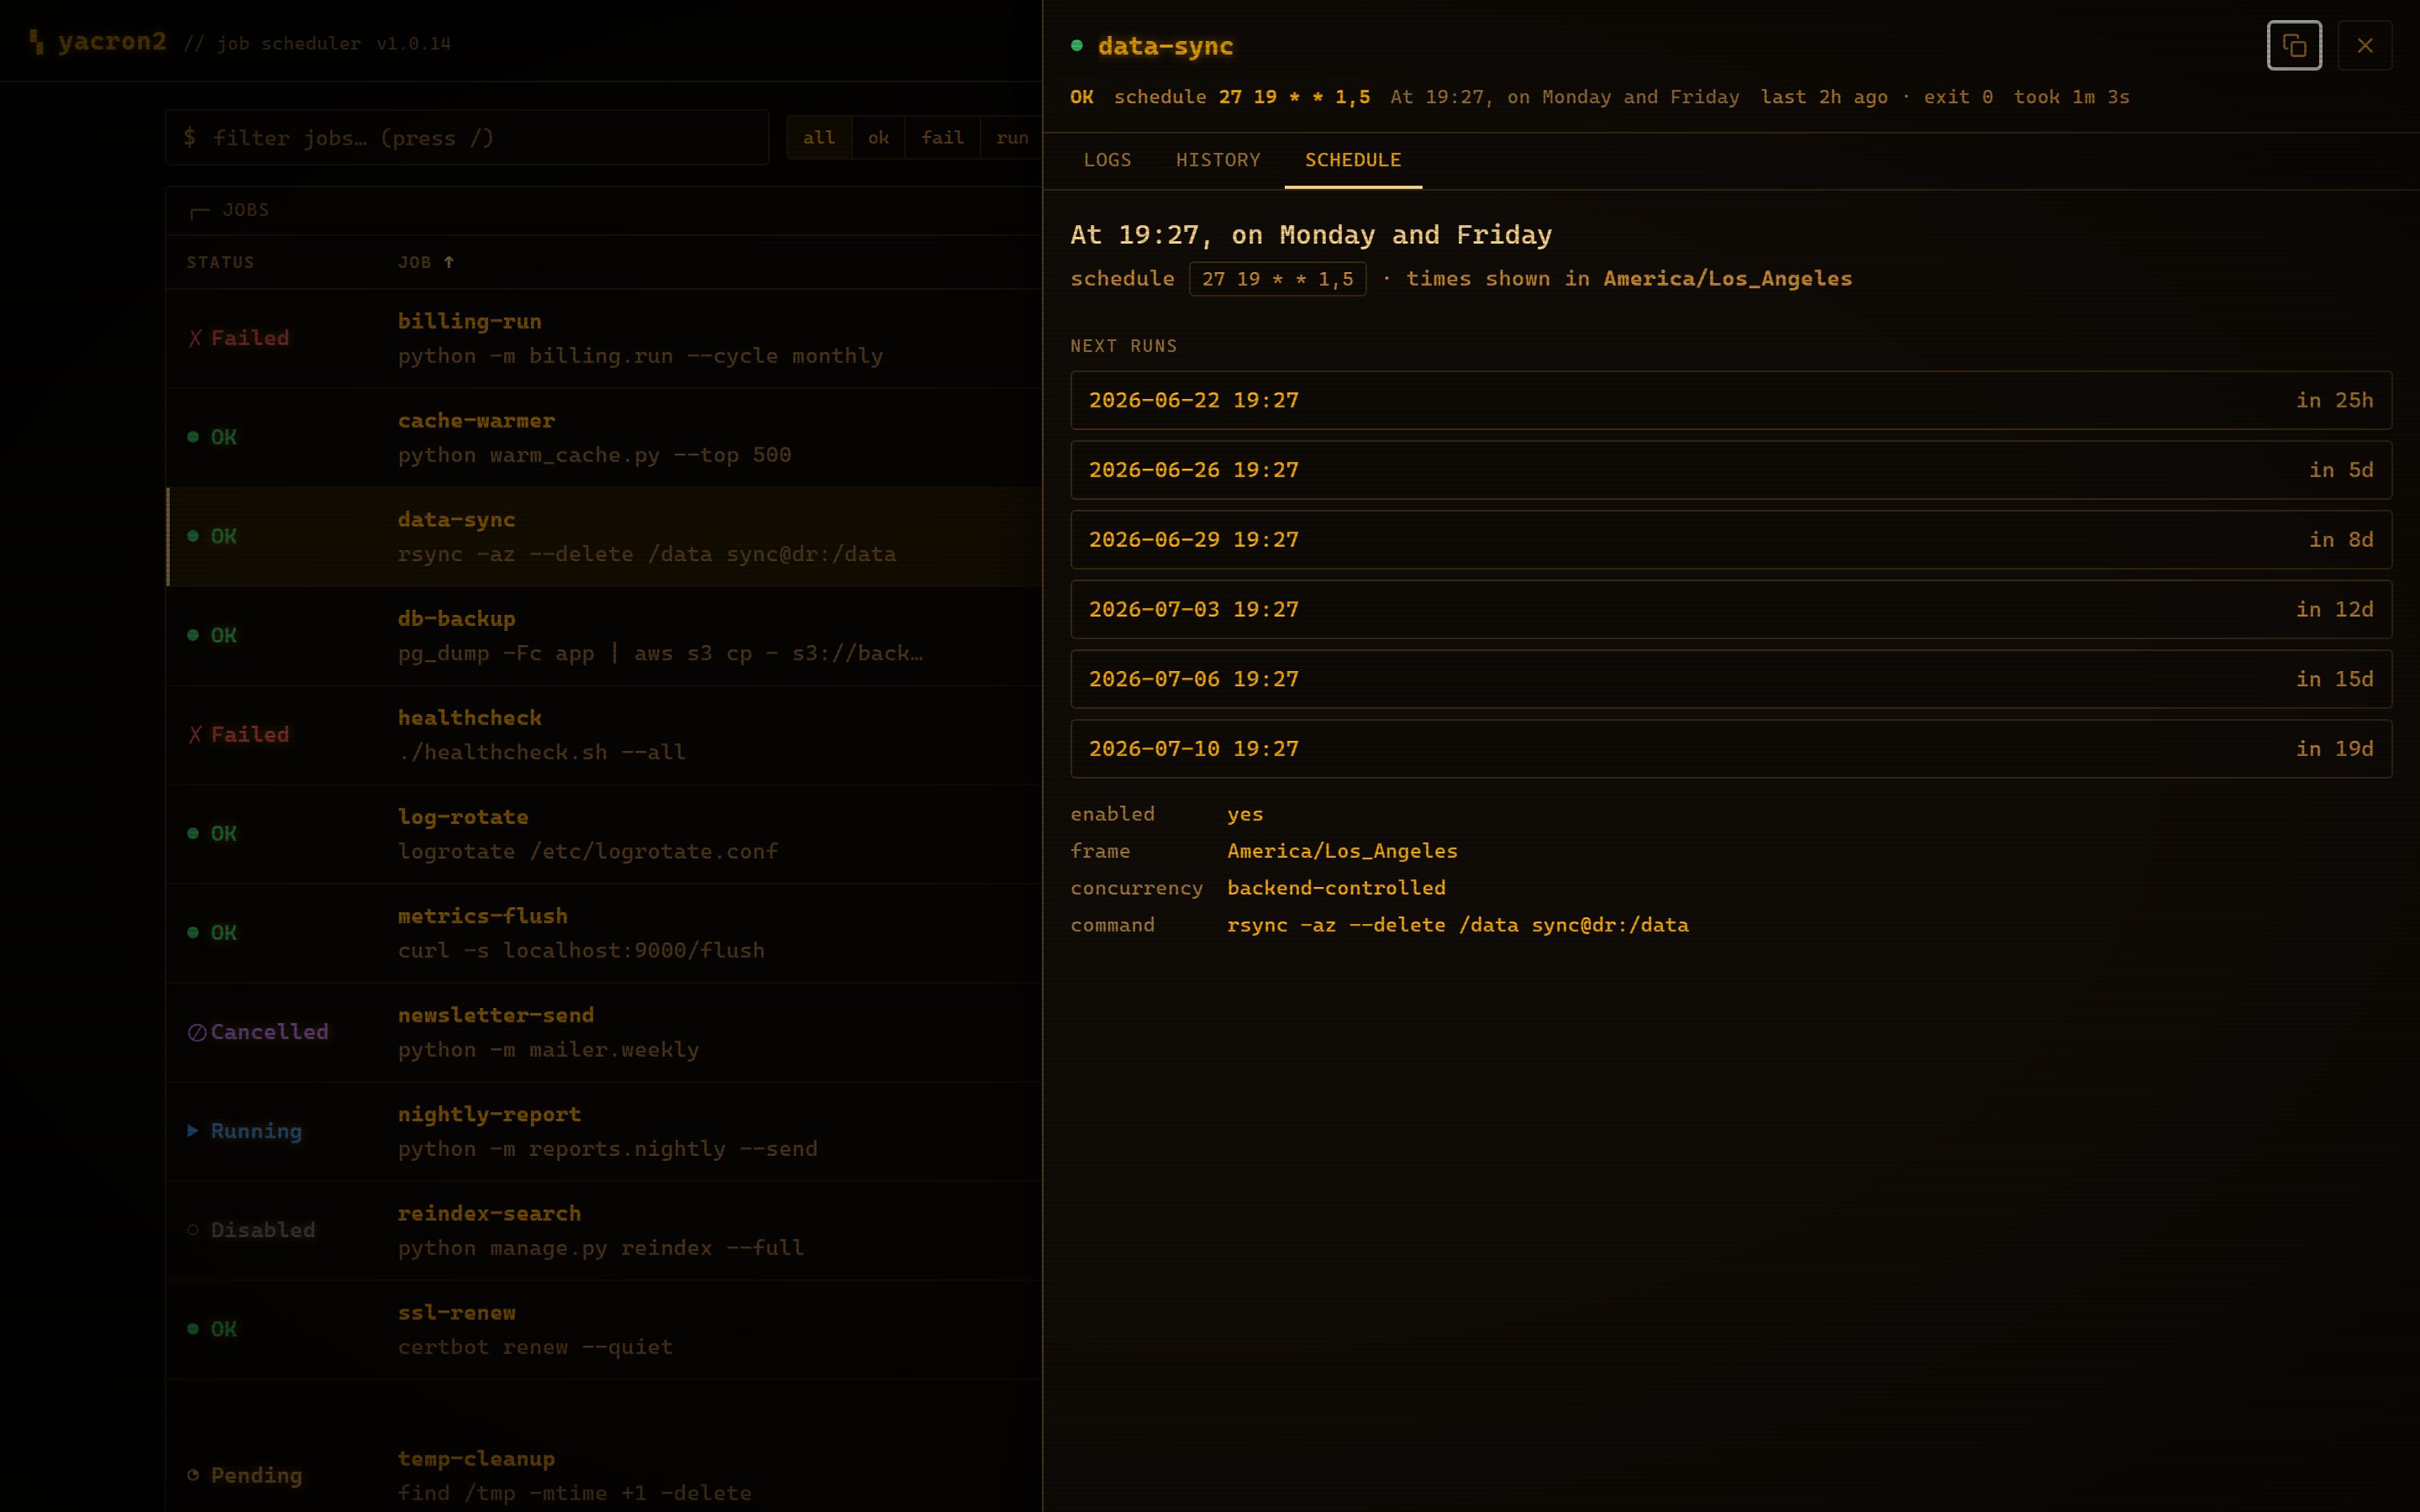Viewport: 2420px width, 1512px height.
Task: Click 'exit 0' in panel header
Action: pyautogui.click(x=1958, y=97)
